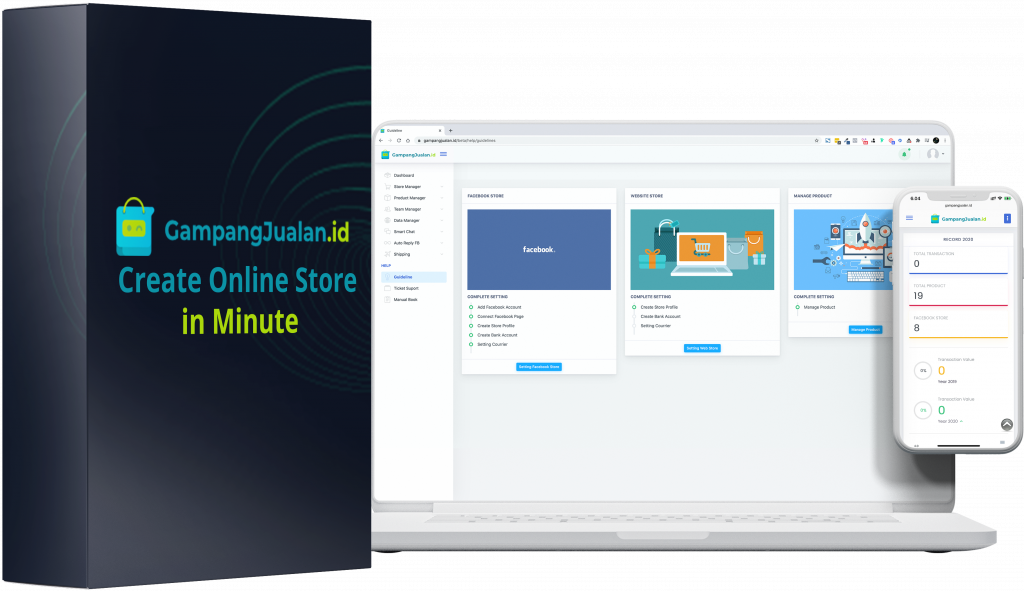Click the hamburger menu icon beside the GampangJualan logo
This screenshot has height=592, width=1024.
(443, 154)
